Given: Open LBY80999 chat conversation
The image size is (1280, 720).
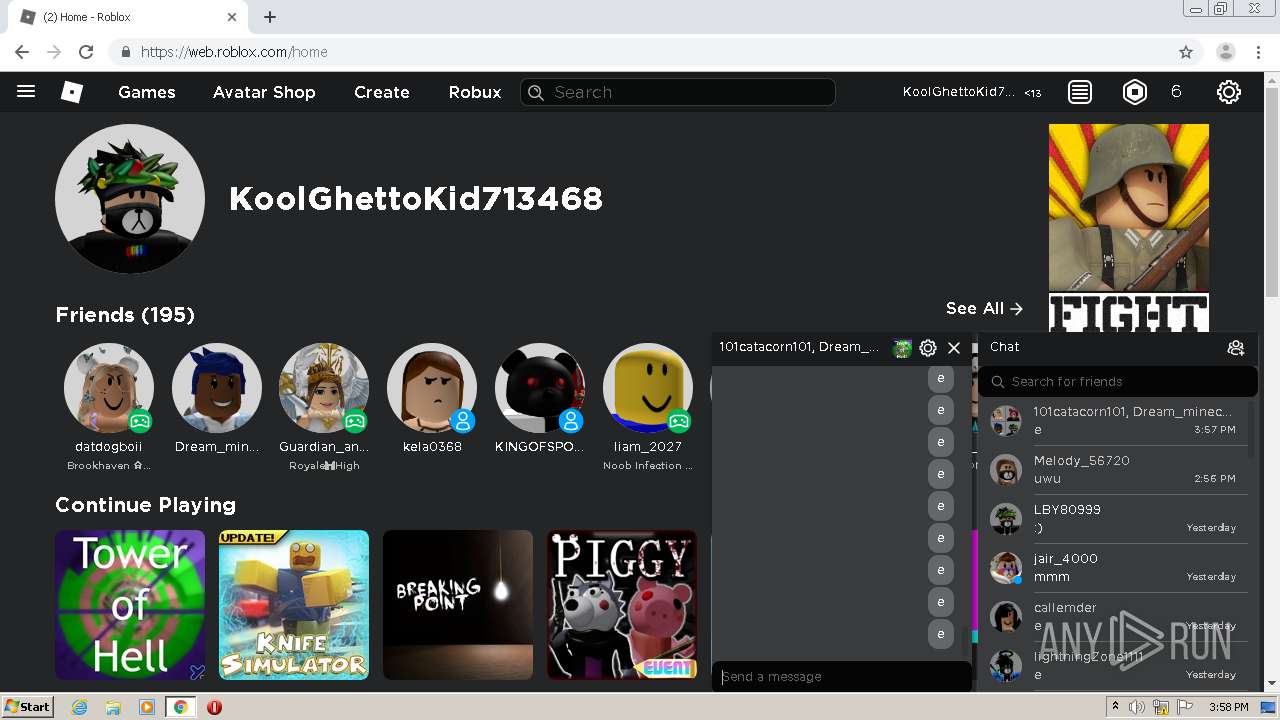Looking at the screenshot, I should coord(1117,519).
